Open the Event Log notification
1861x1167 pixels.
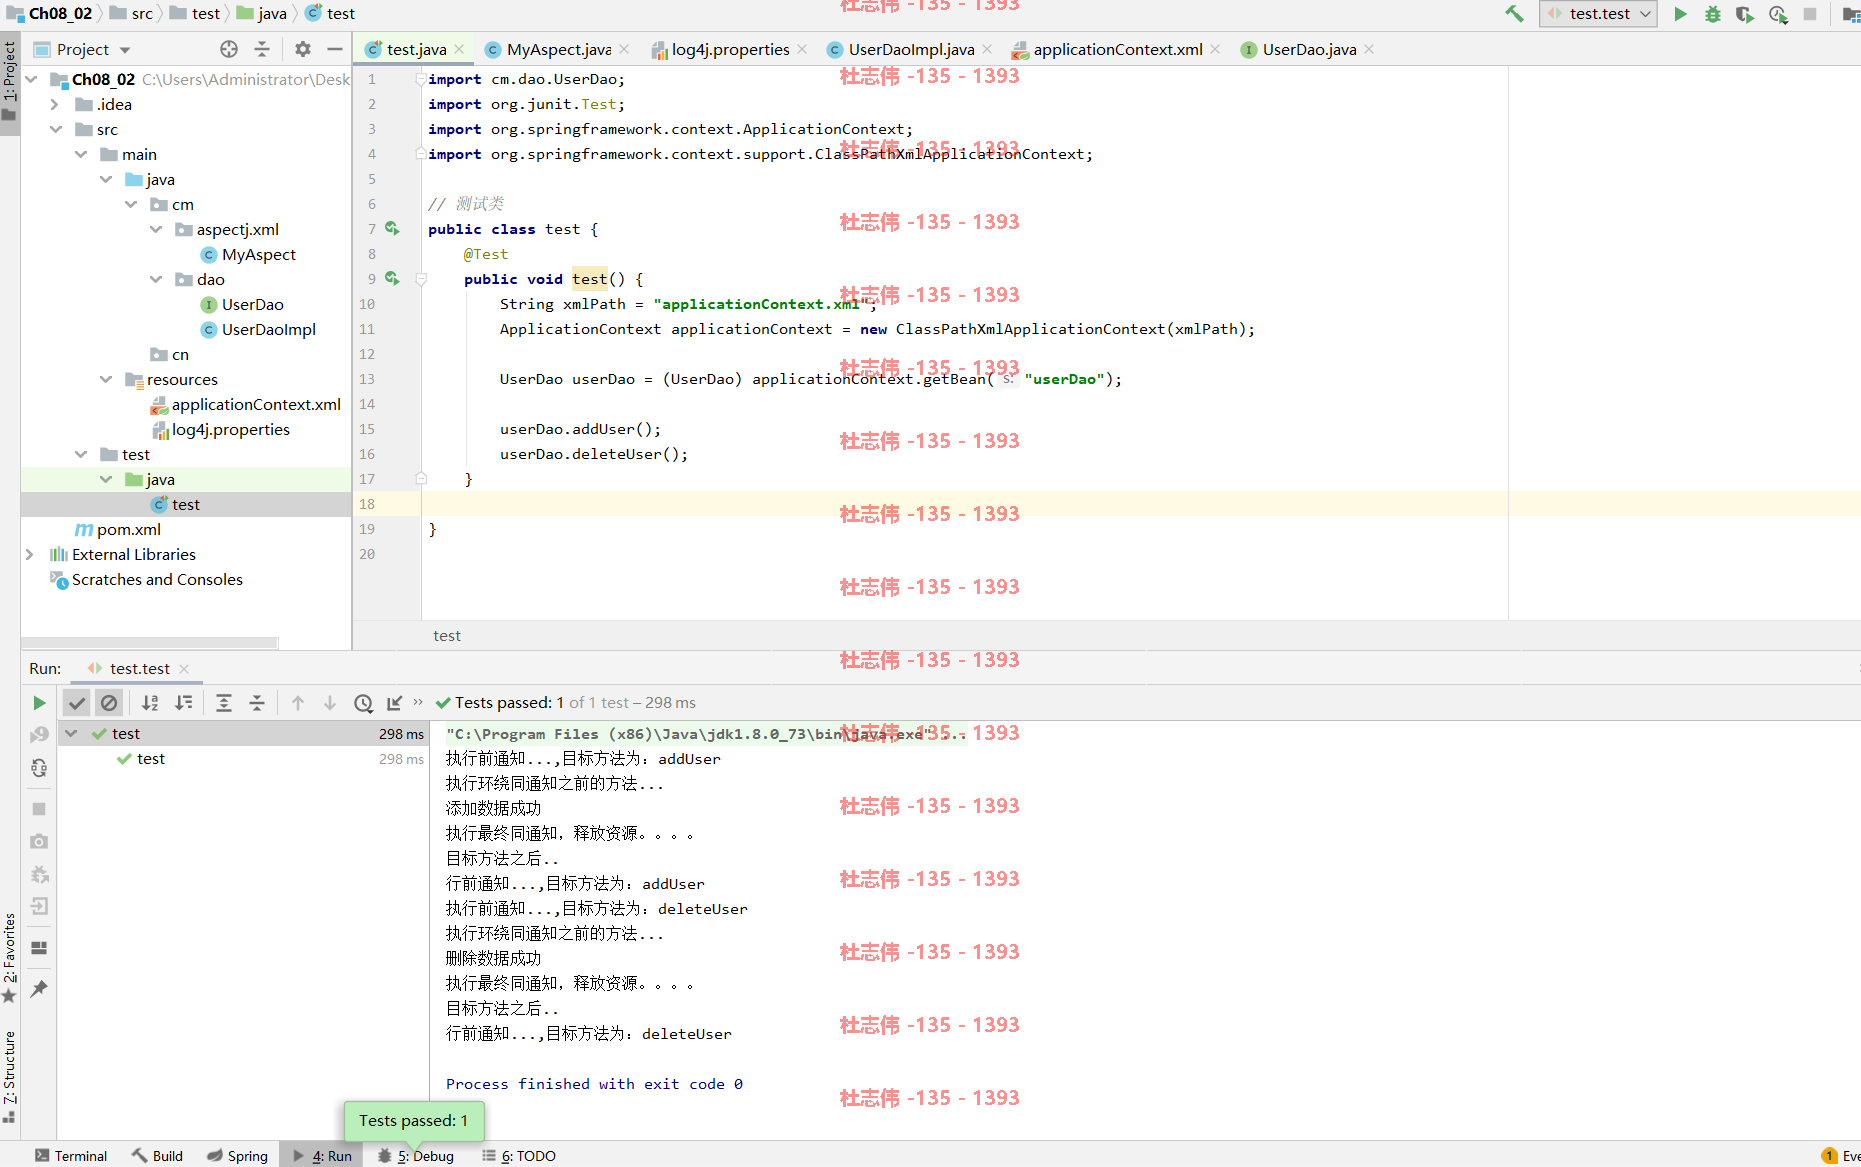click(x=1841, y=1155)
